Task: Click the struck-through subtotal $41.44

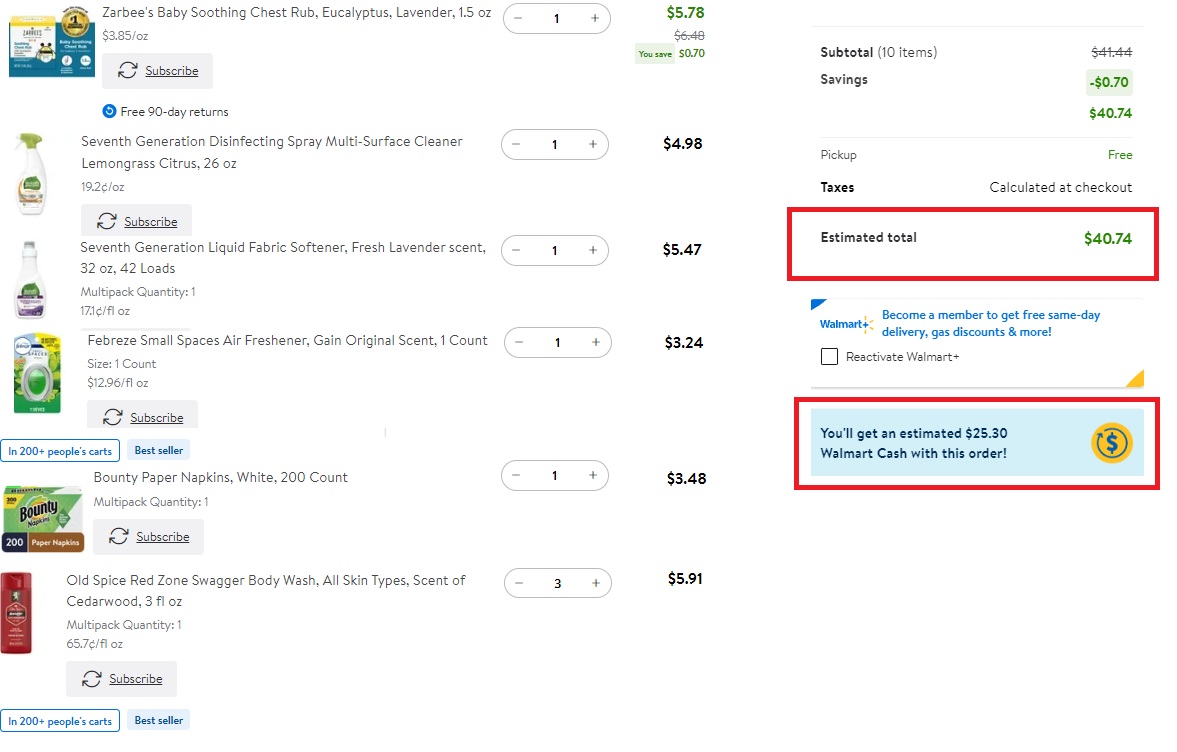Action: [x=1111, y=52]
